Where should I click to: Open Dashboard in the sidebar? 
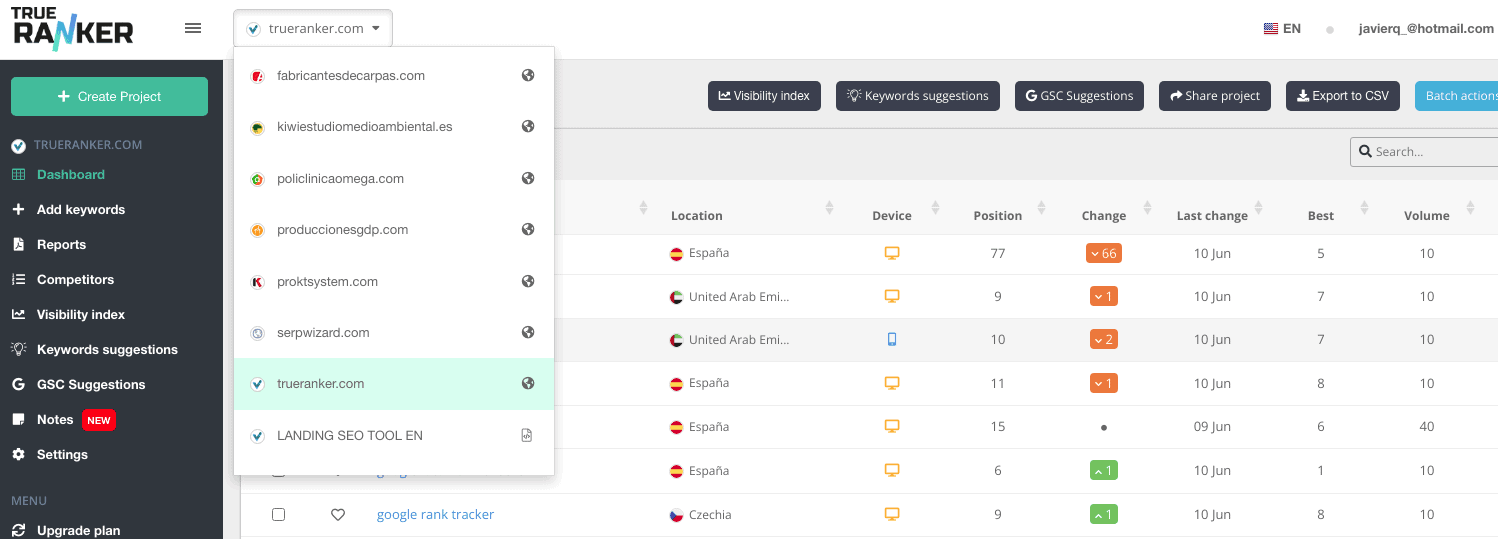[x=70, y=174]
